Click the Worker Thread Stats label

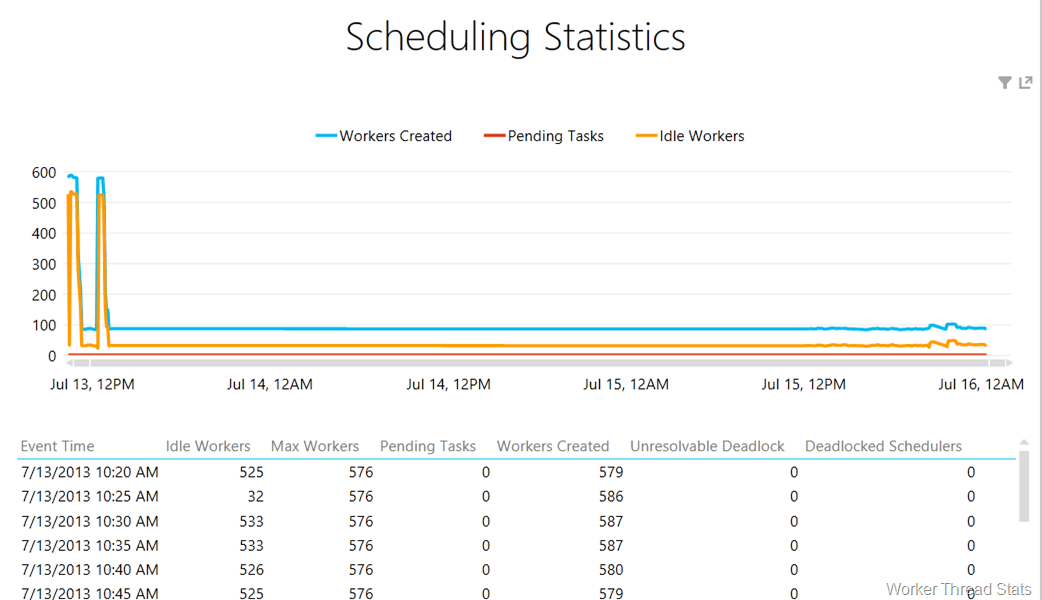coord(958,590)
